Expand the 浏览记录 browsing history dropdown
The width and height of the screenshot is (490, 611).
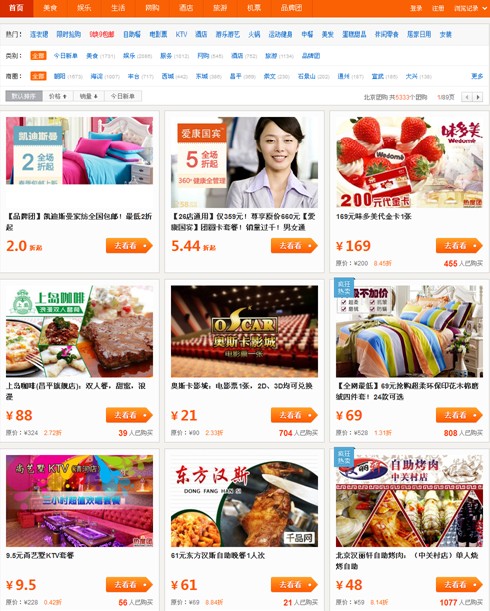pyautogui.click(x=471, y=8)
